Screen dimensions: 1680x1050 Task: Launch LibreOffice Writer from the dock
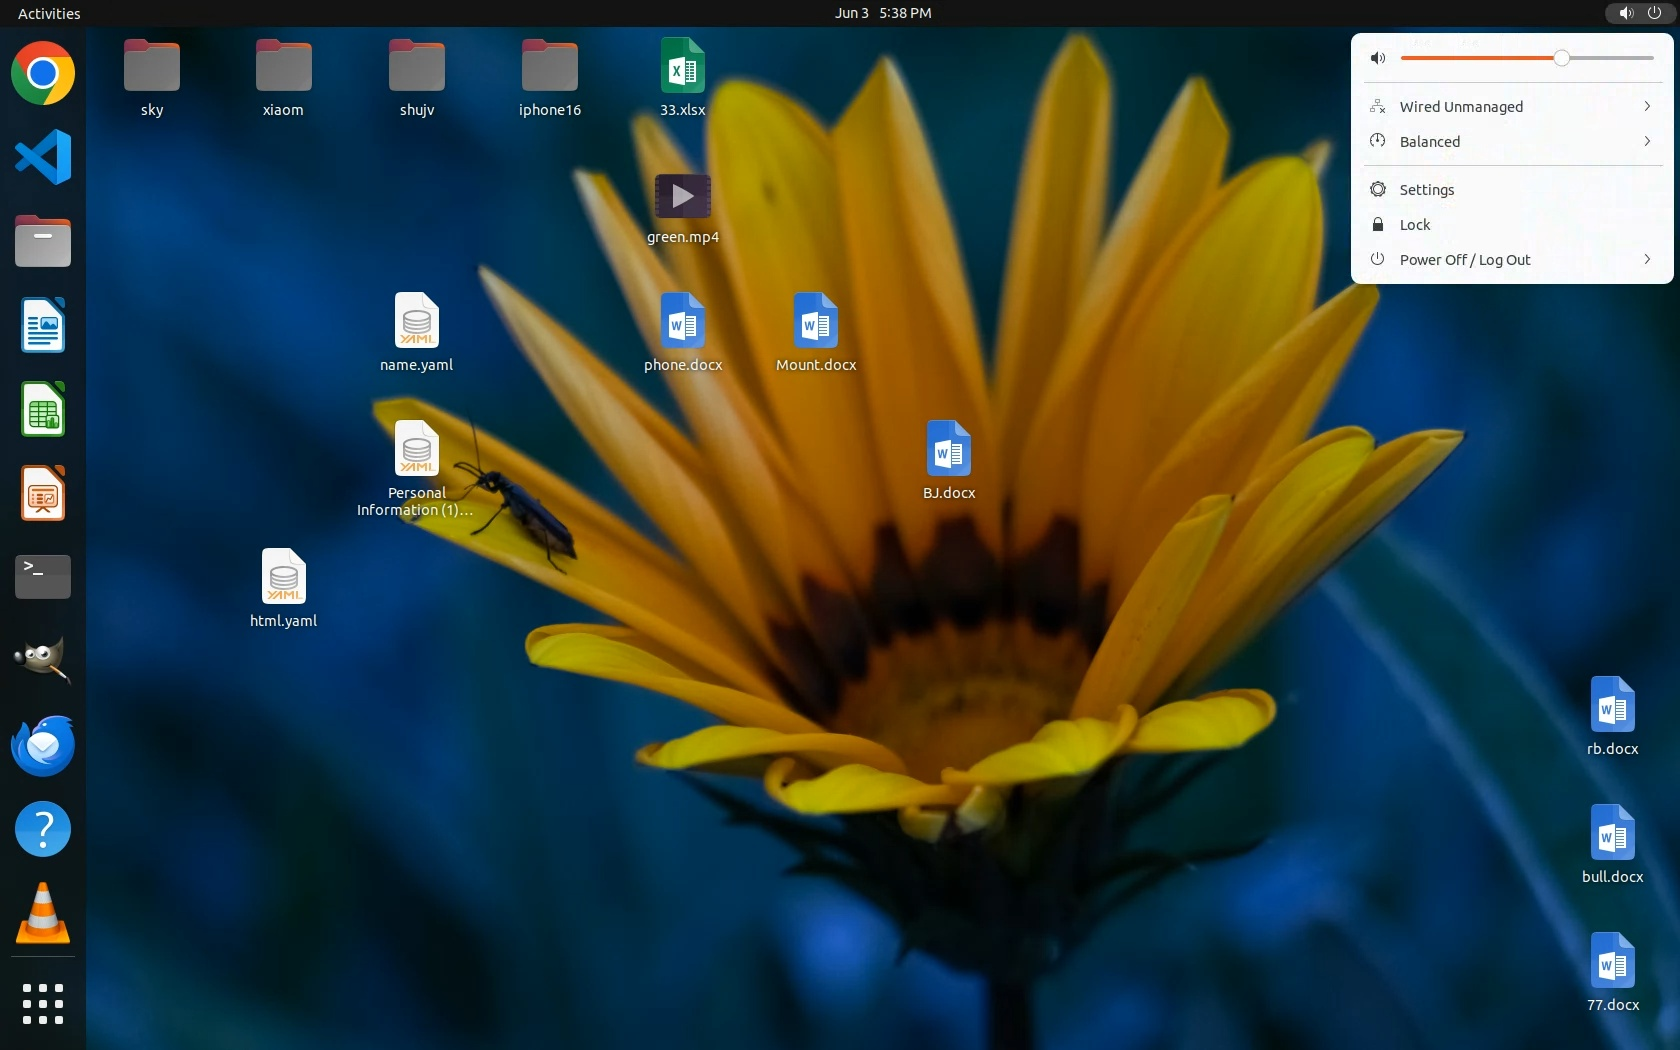43,325
